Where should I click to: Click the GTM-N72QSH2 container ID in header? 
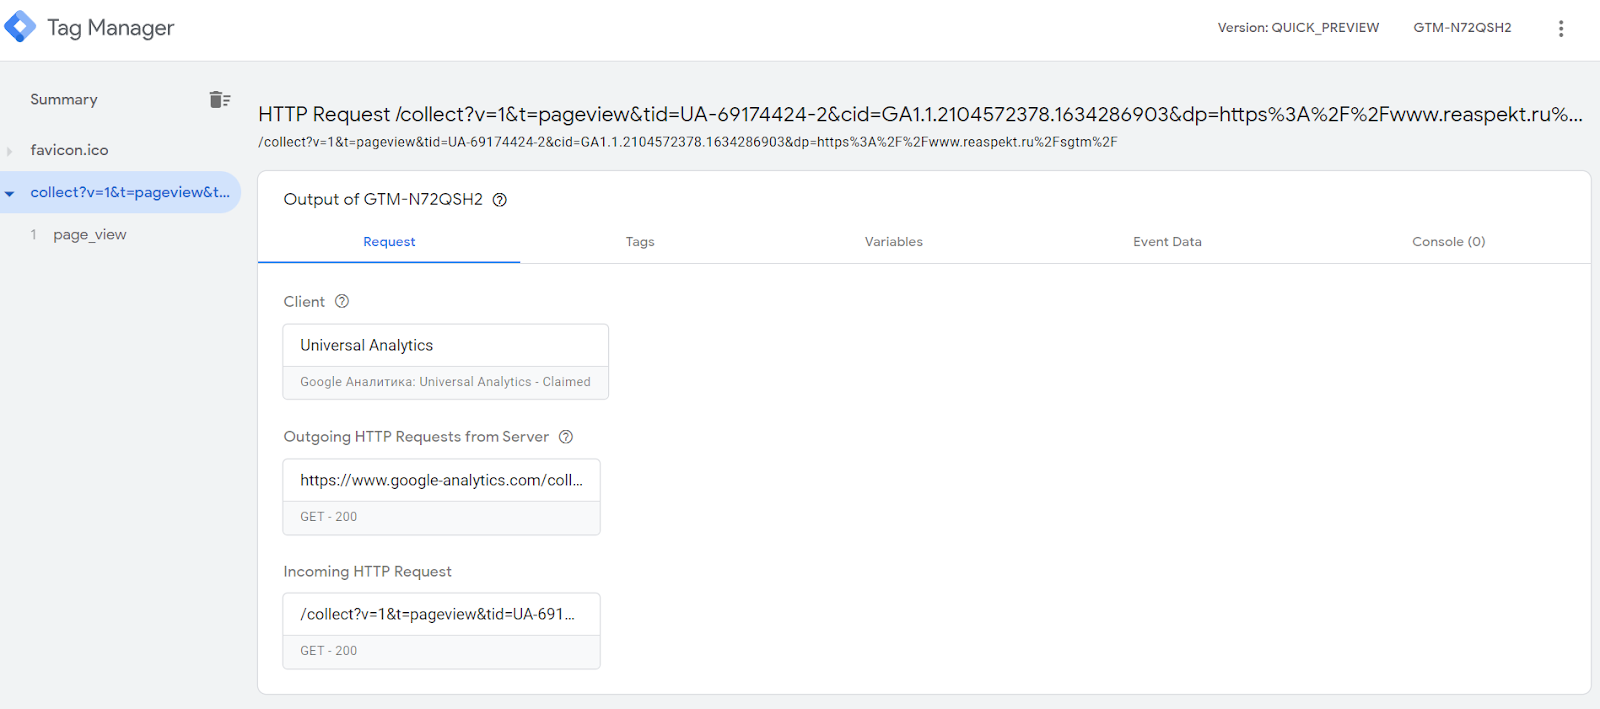[1462, 28]
